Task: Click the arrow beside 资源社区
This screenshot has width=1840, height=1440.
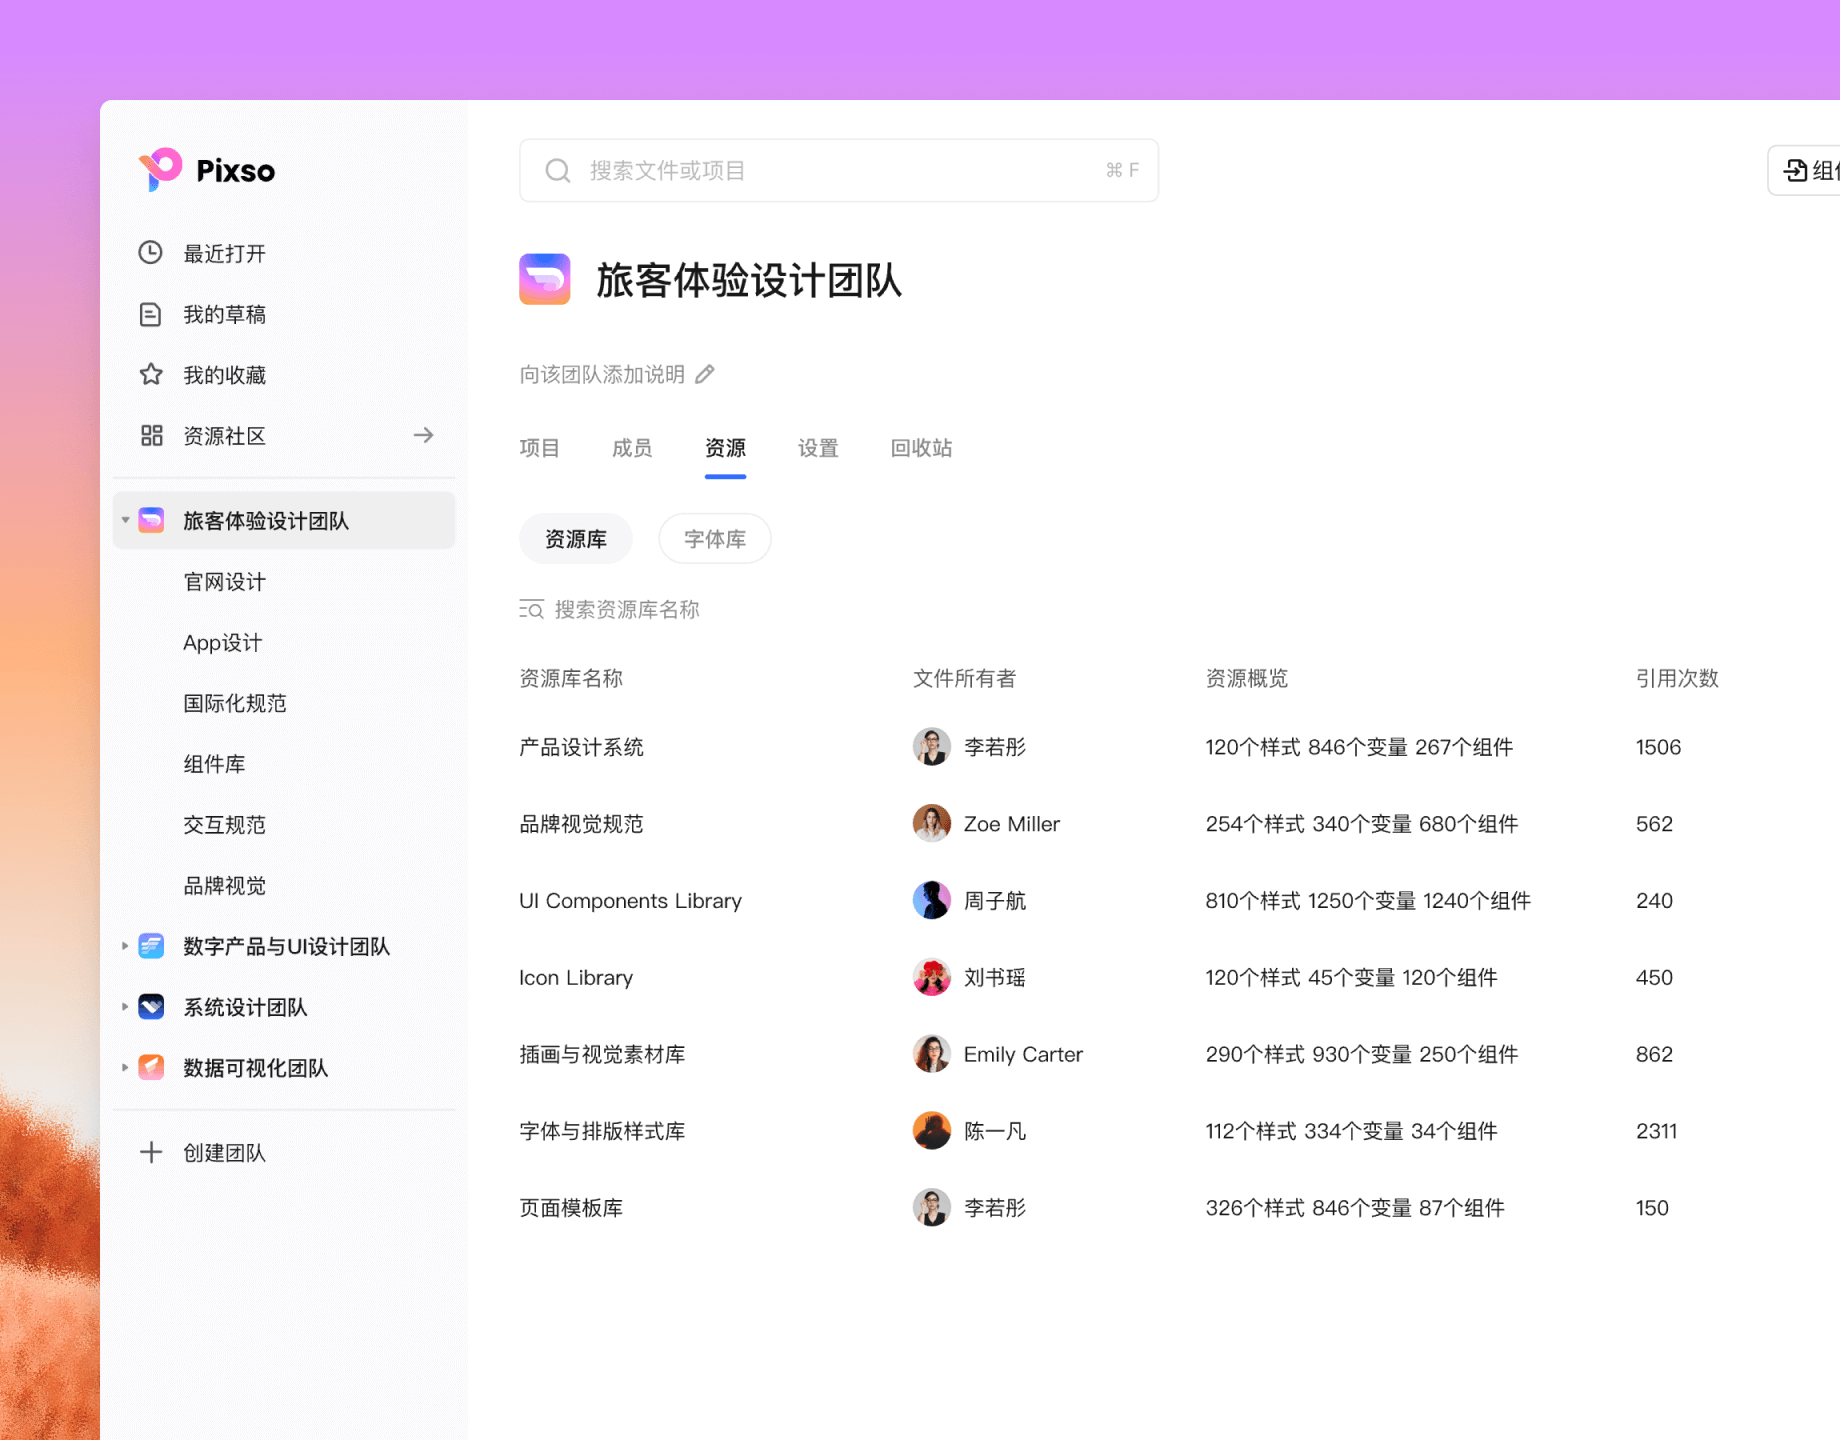Action: (x=424, y=435)
